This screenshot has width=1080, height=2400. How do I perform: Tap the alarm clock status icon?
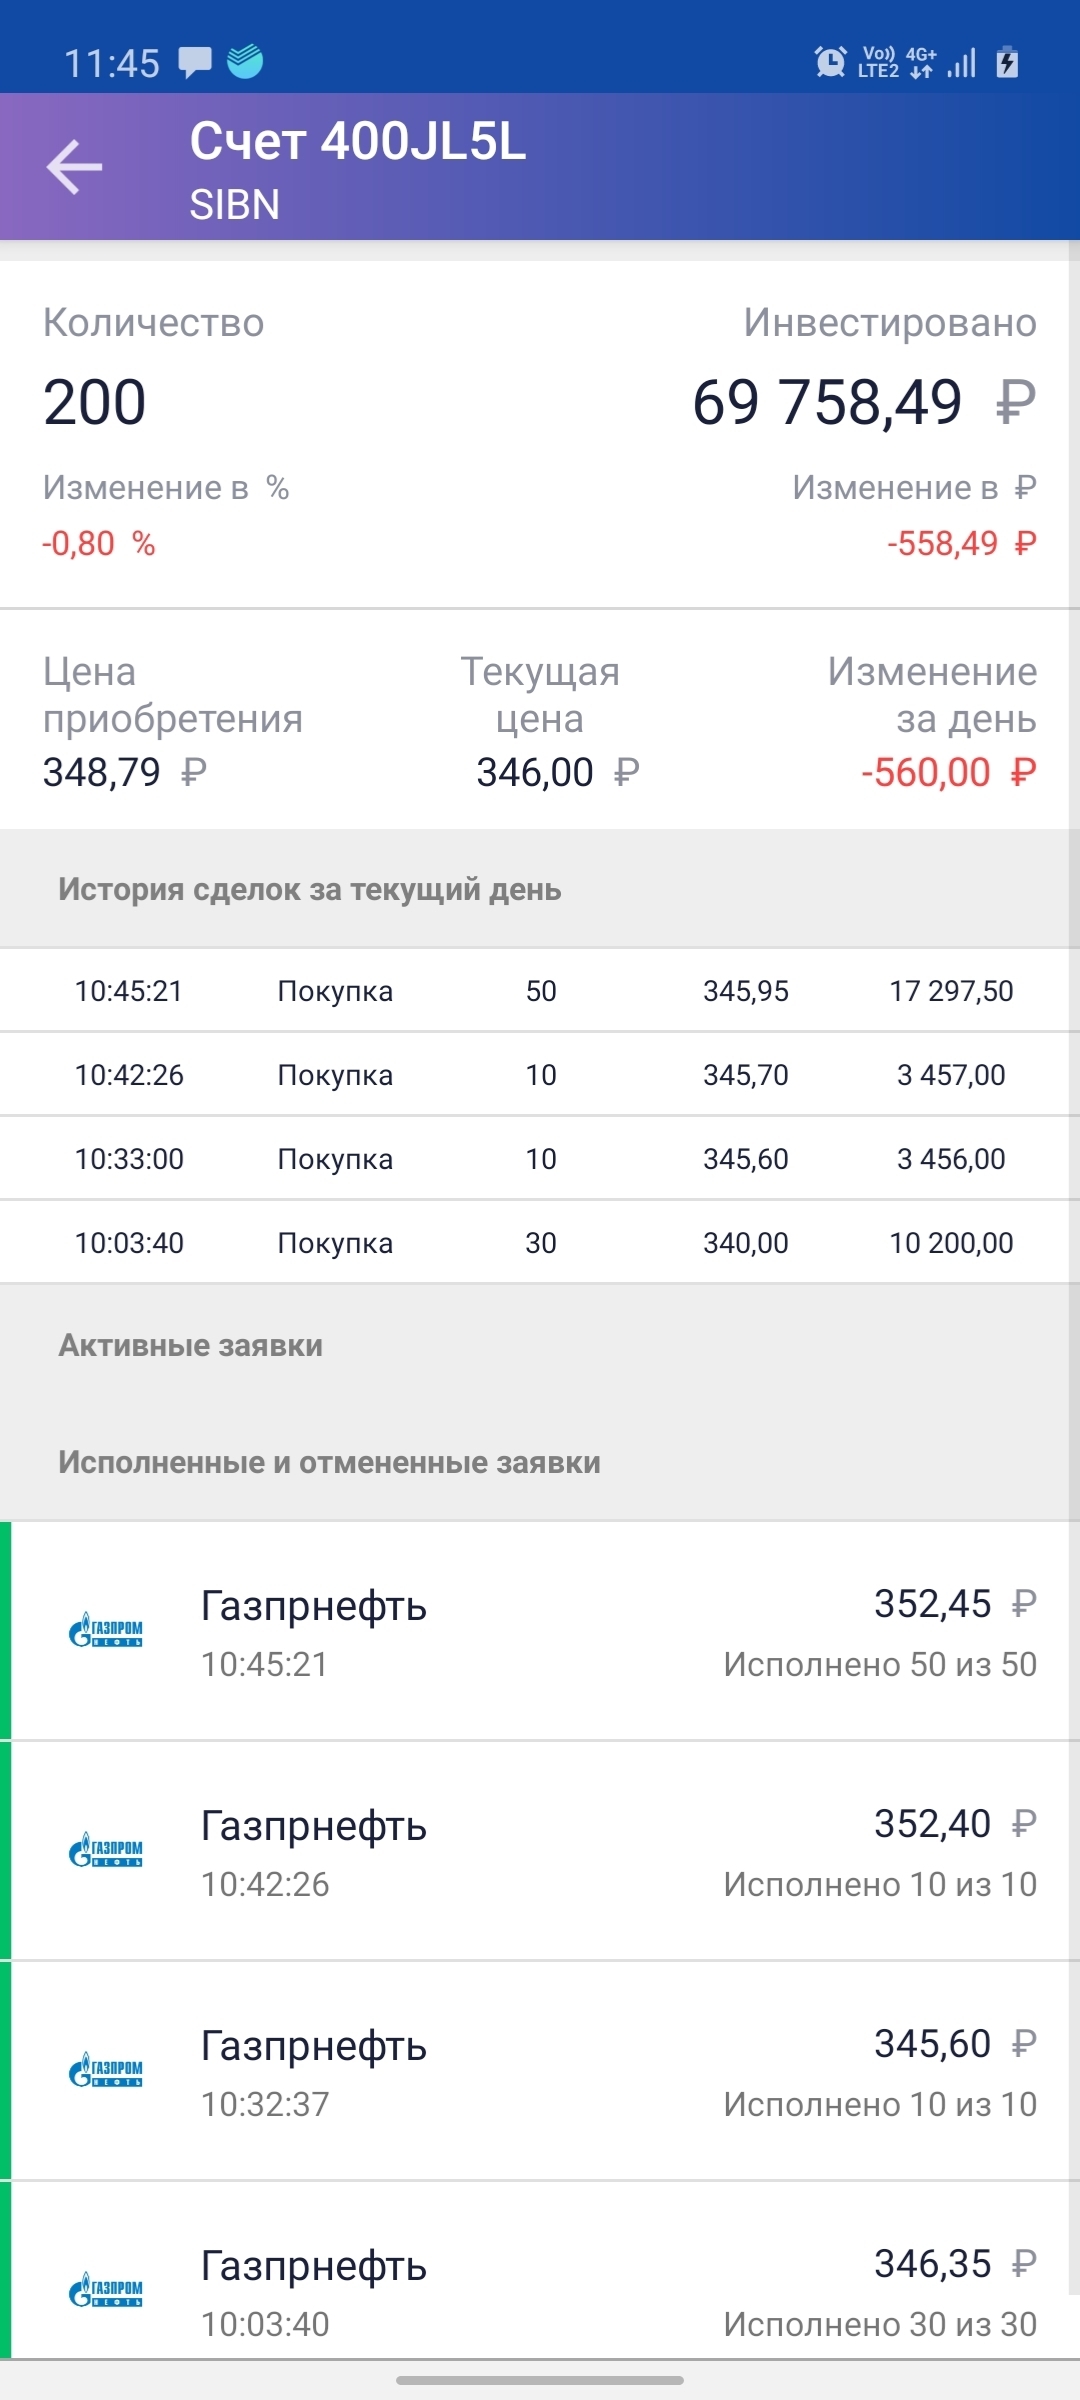tap(830, 62)
